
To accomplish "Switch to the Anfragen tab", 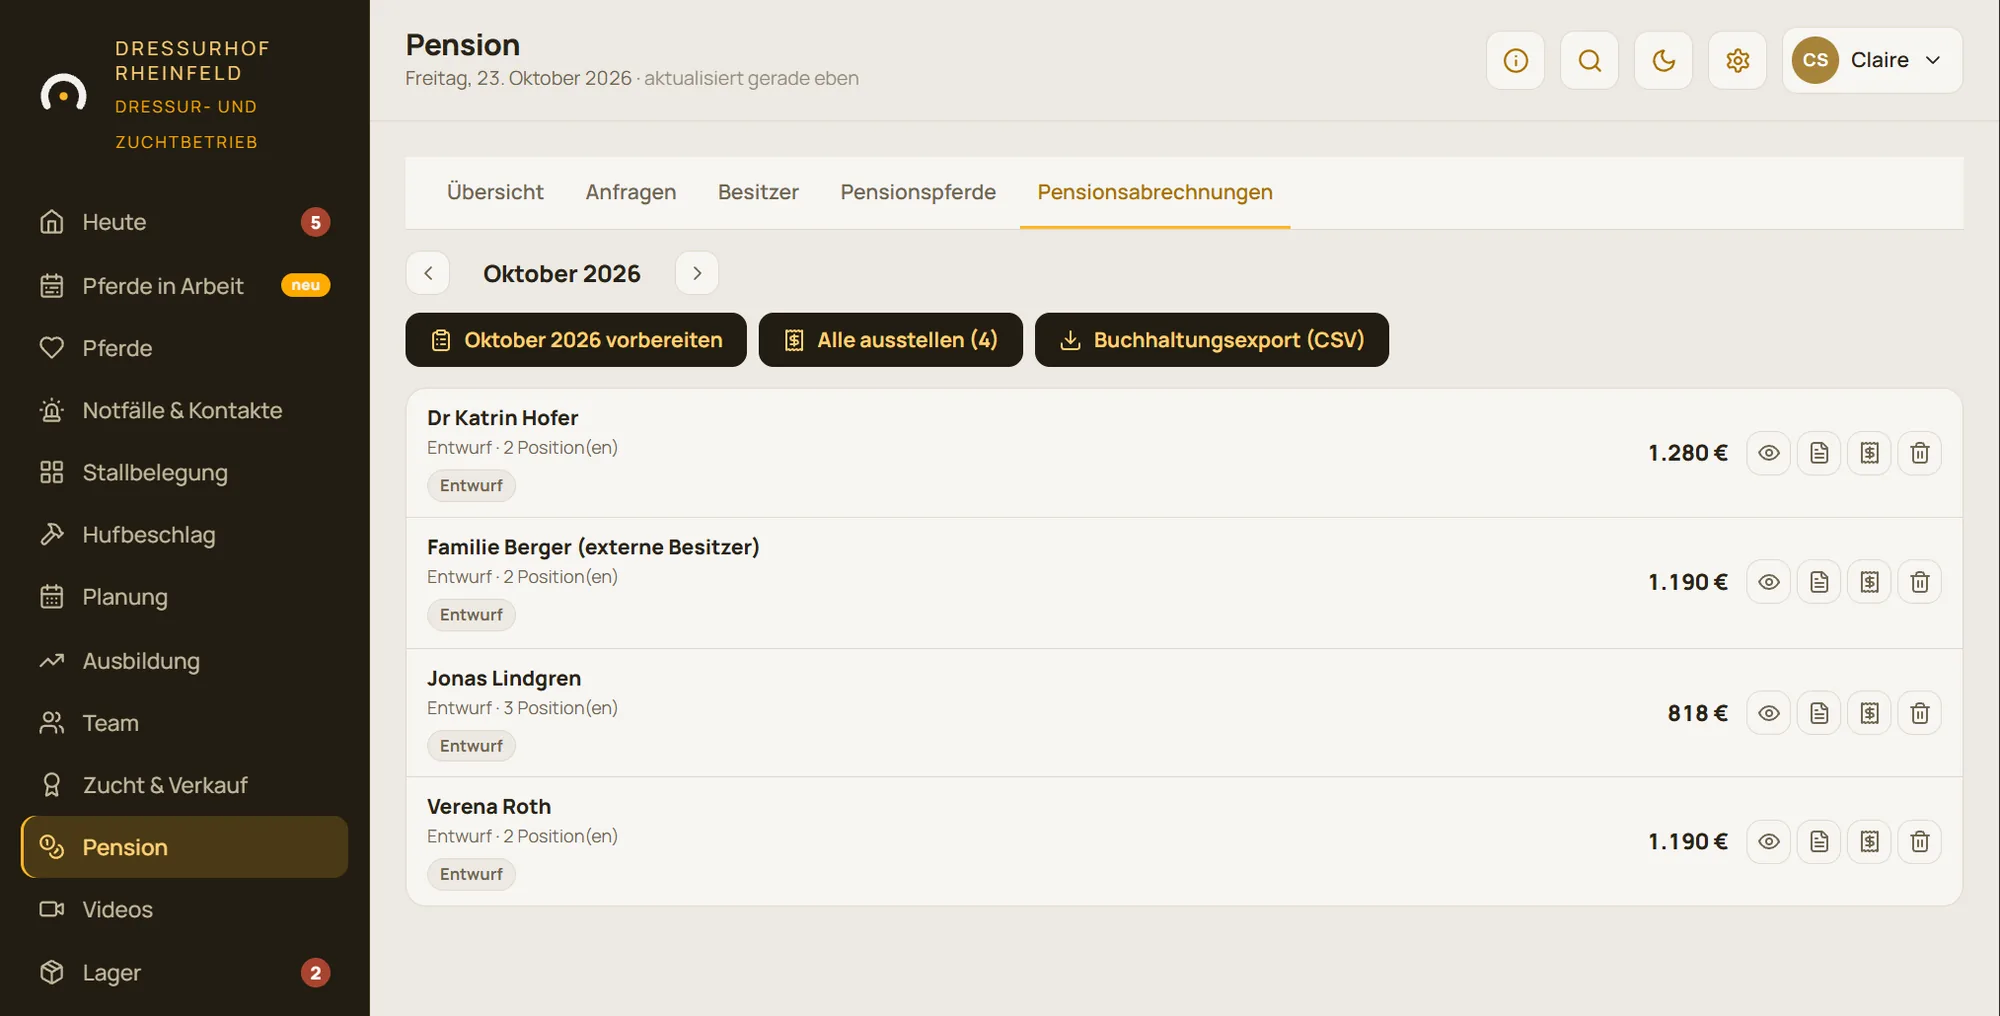I will [x=631, y=192].
